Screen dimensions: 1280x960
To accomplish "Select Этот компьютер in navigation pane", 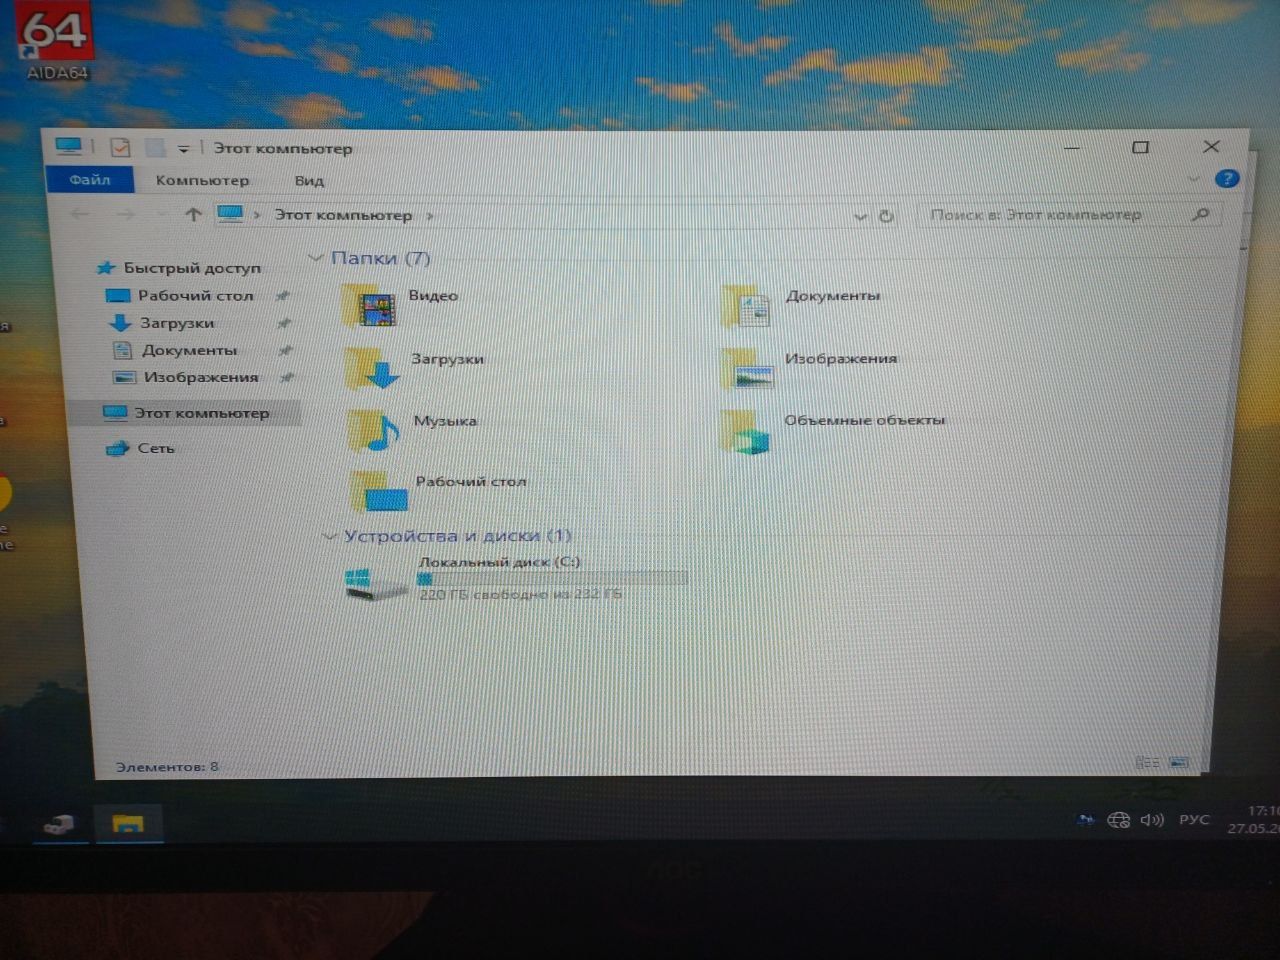I will [x=187, y=412].
